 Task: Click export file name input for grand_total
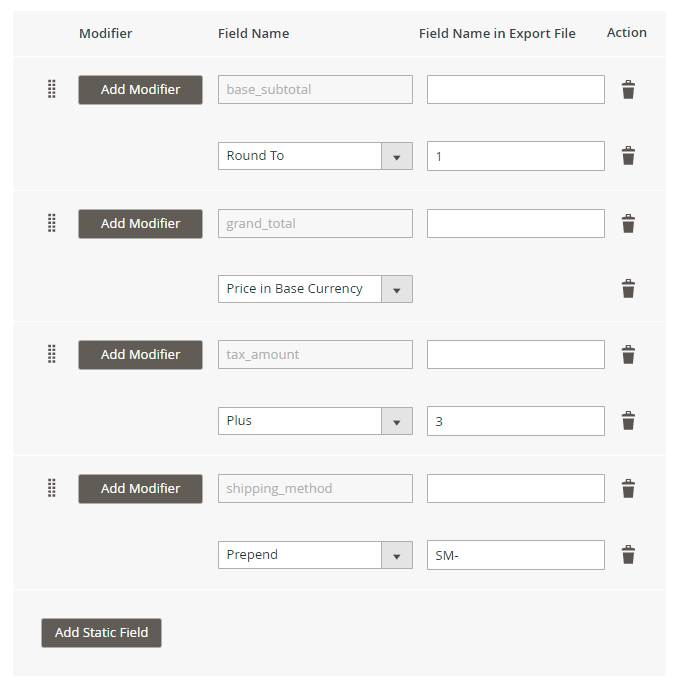coord(515,223)
